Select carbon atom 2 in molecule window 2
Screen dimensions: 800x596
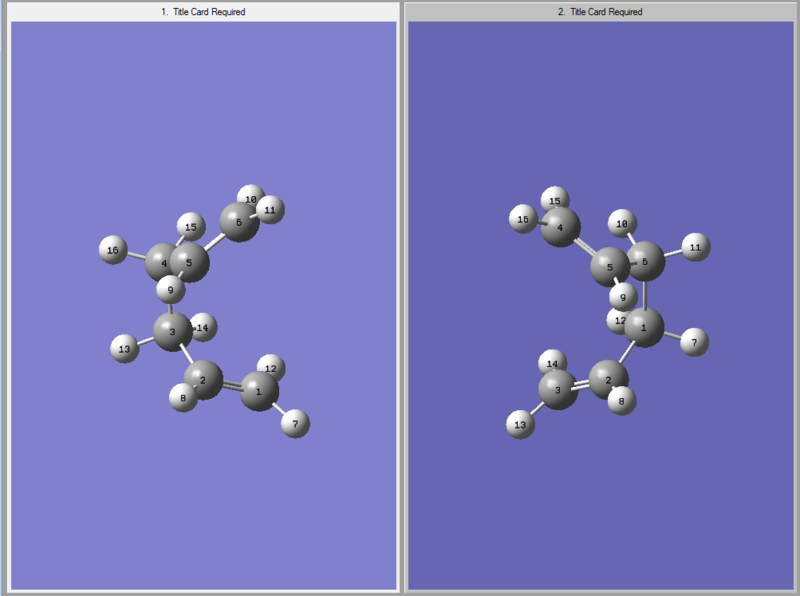click(609, 380)
